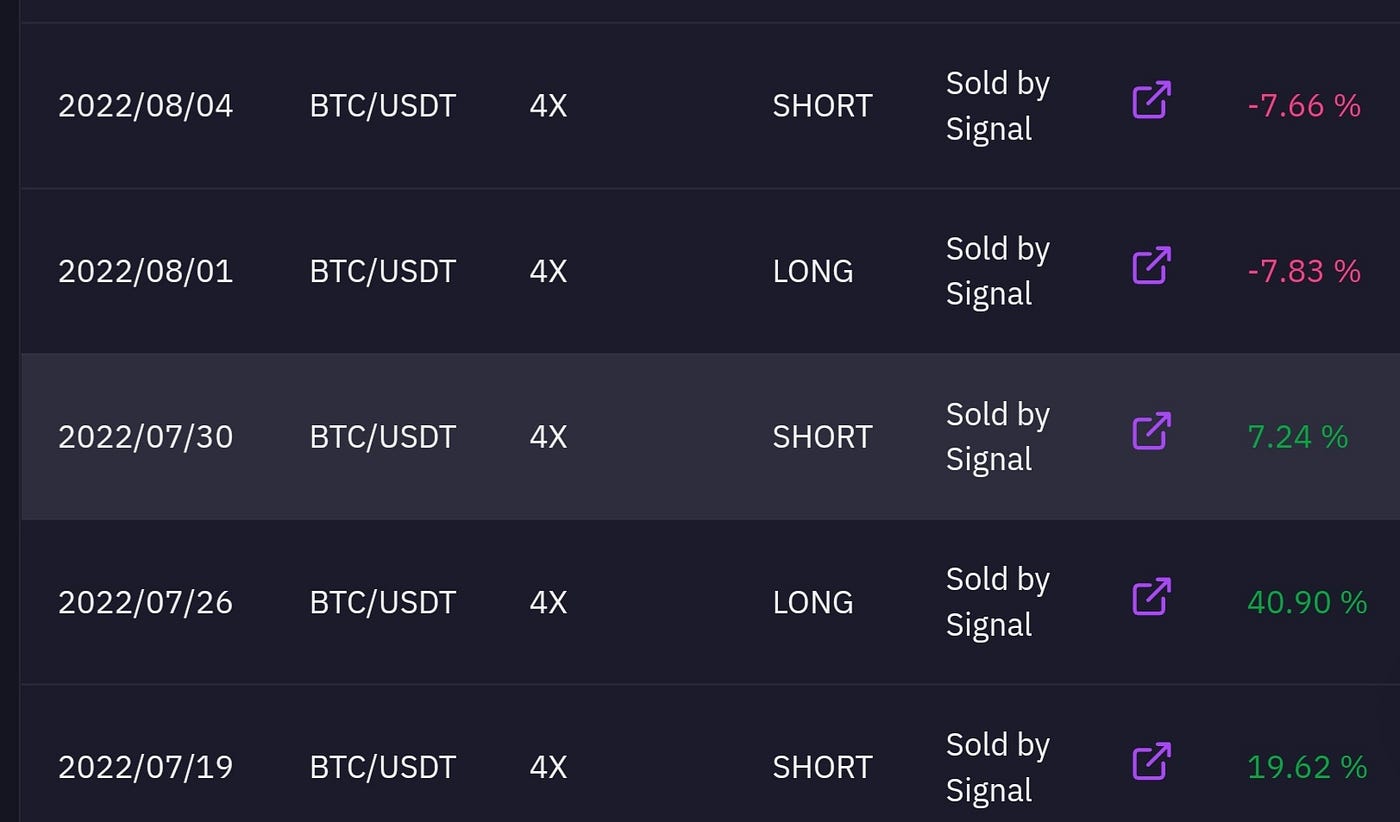The height and width of the screenshot is (822, 1400).
Task: Click Sold by Signal in 40.90 % row
Action: [998, 602]
